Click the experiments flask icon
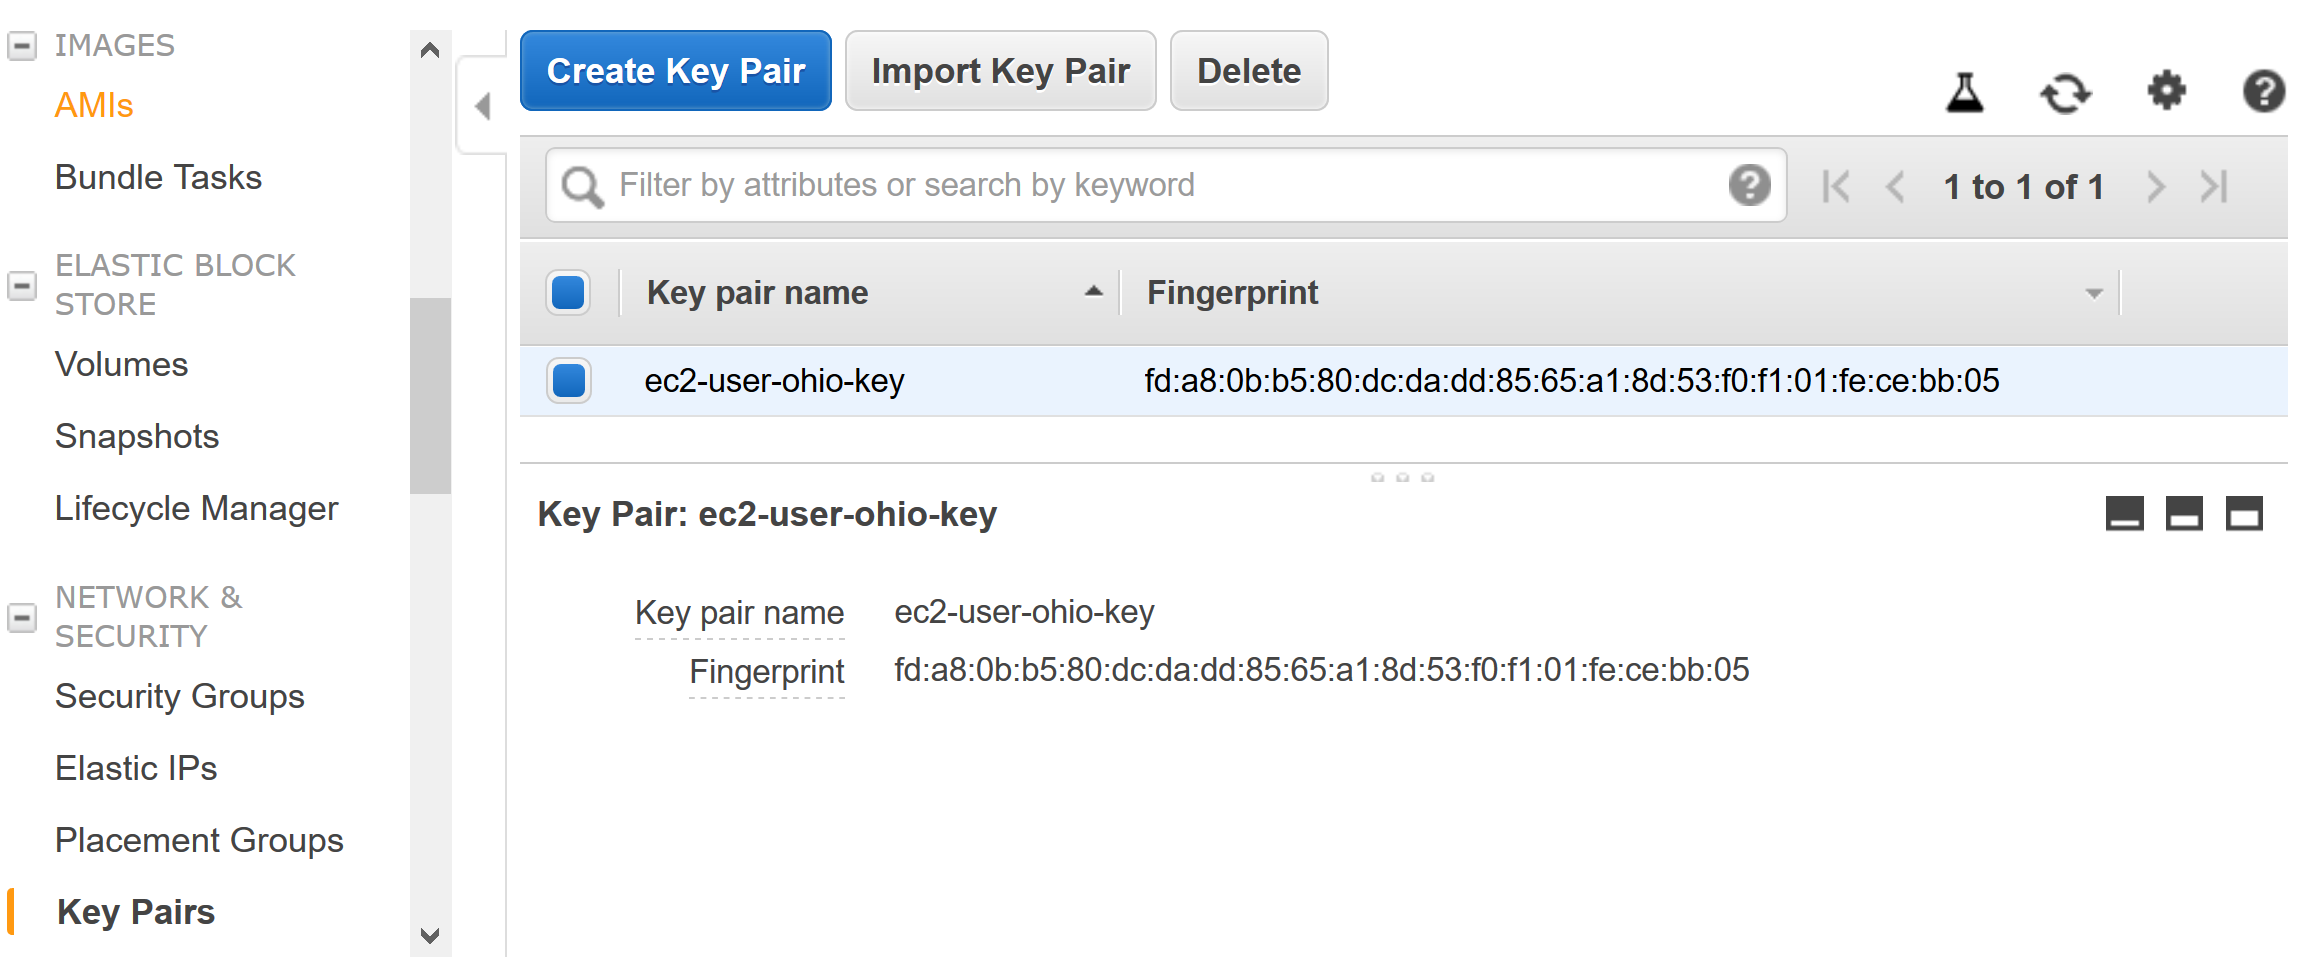This screenshot has height=967, width=2306. click(x=1964, y=93)
